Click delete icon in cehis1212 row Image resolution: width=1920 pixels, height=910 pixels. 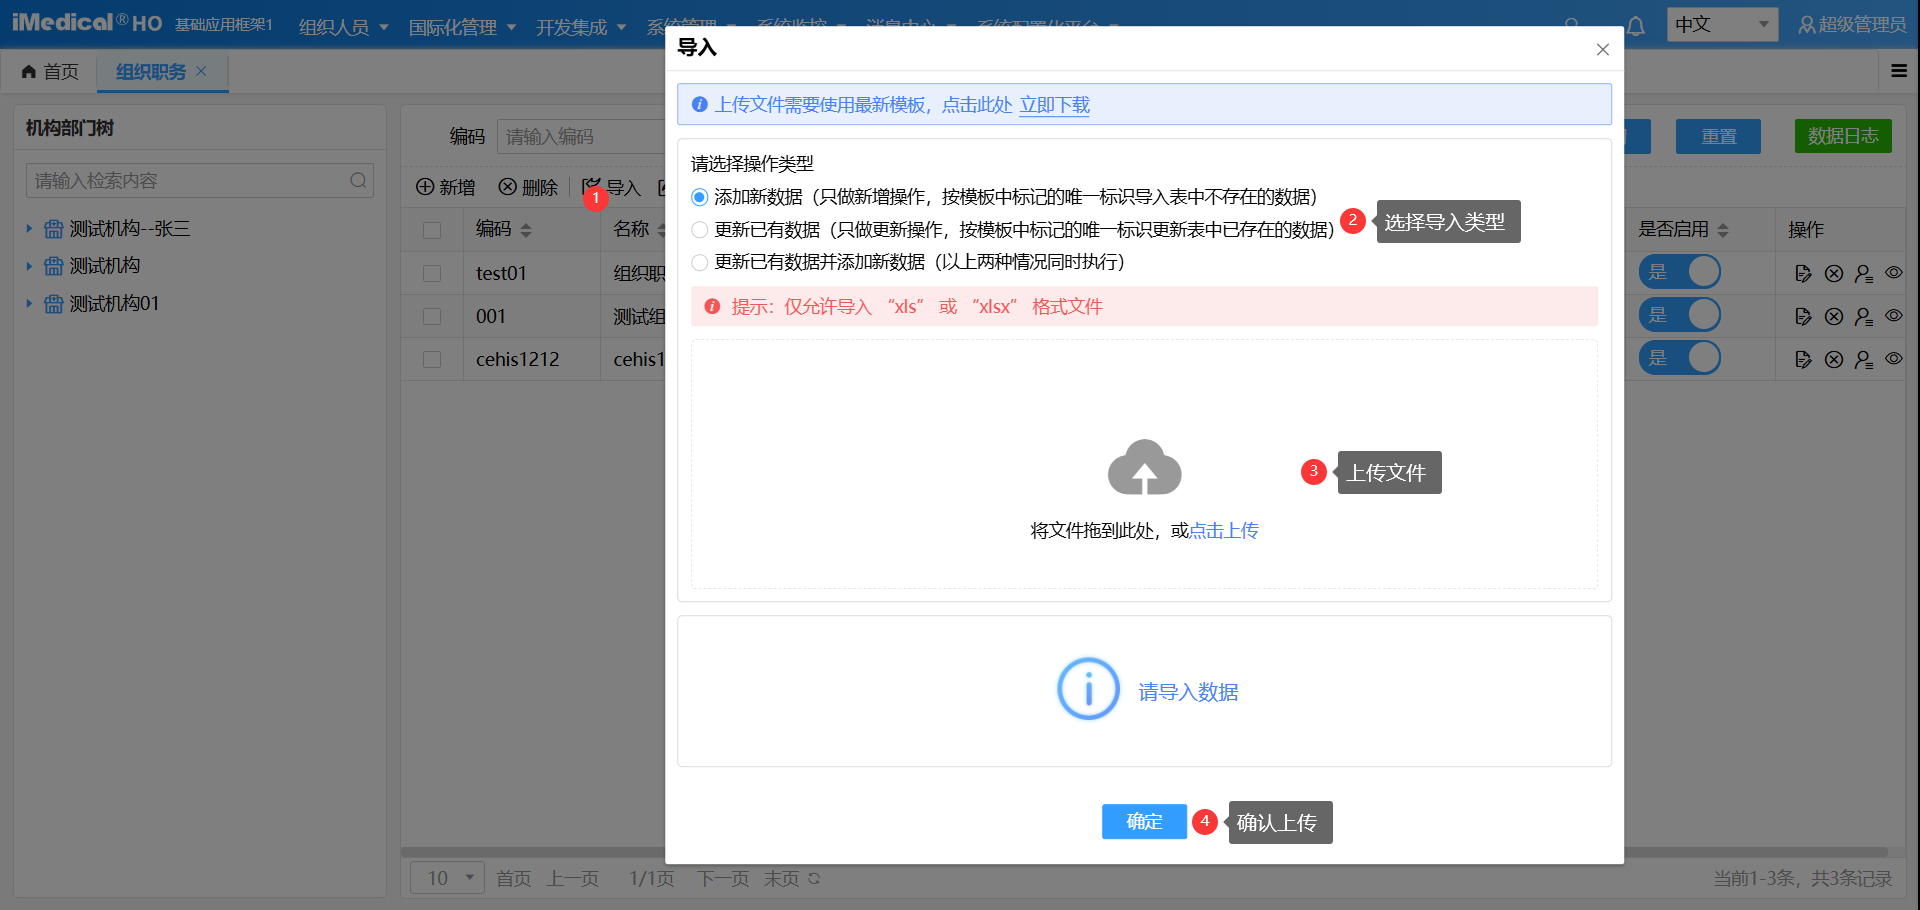(x=1833, y=359)
